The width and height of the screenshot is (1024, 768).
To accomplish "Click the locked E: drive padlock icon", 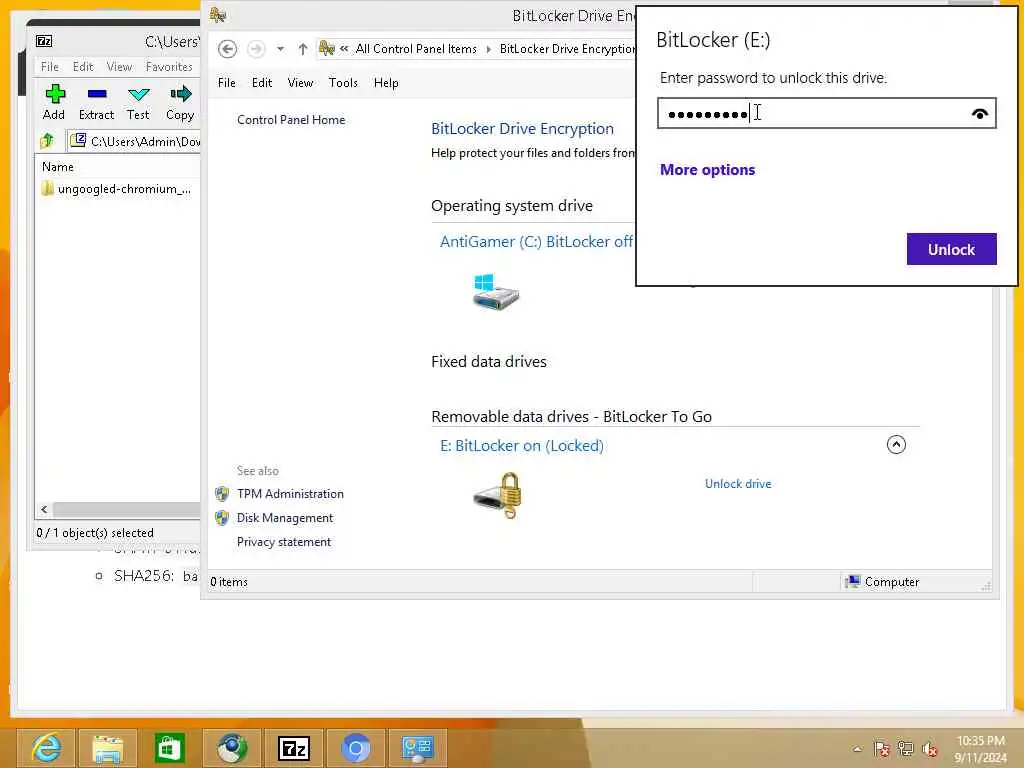I will click(x=498, y=496).
